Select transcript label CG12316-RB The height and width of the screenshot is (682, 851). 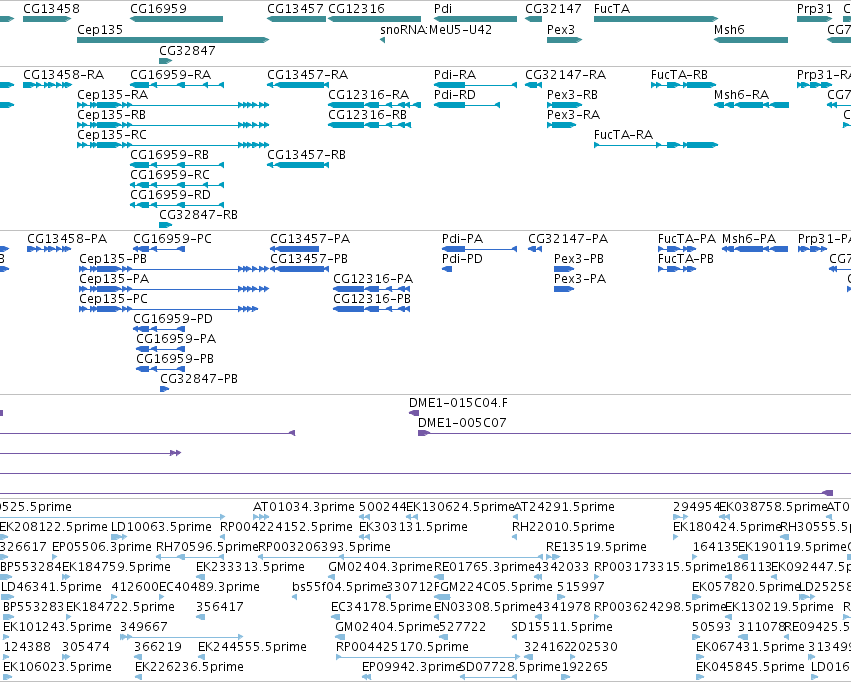click(367, 114)
